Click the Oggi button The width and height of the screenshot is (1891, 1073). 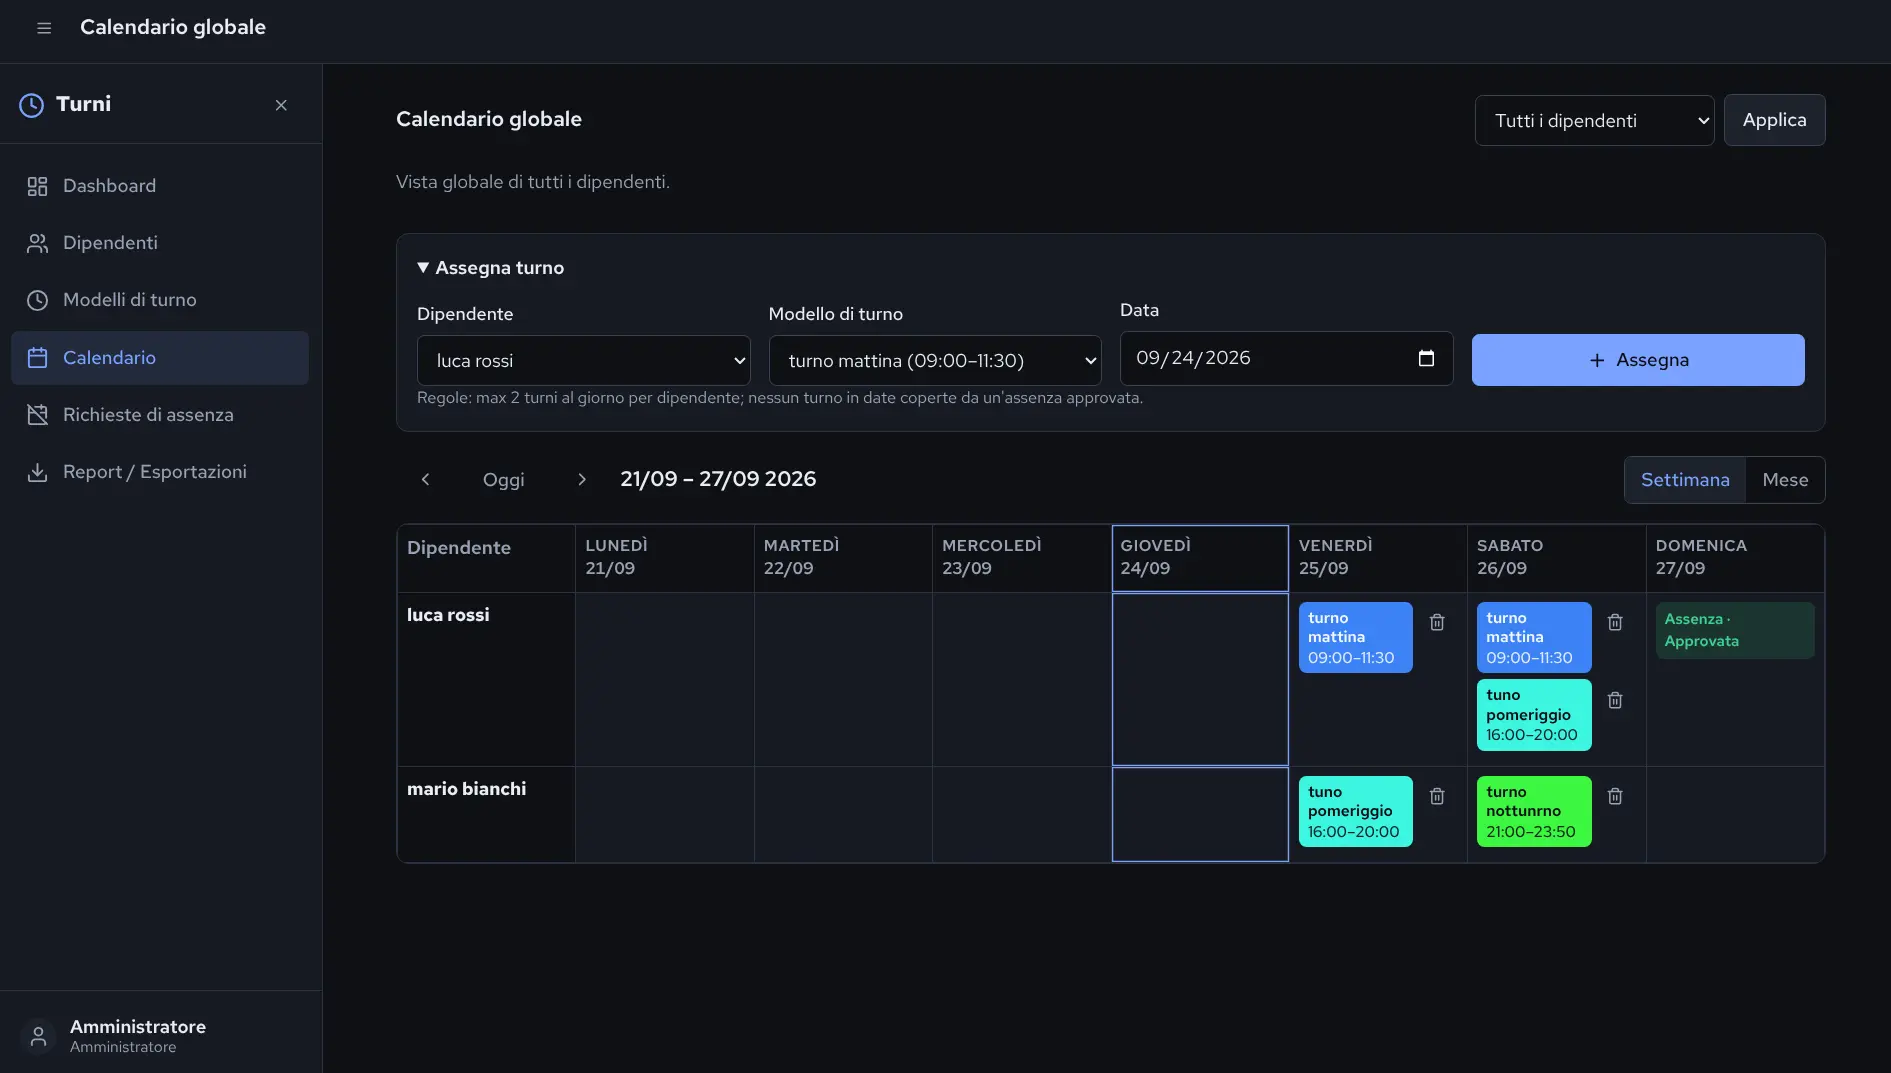[503, 480]
